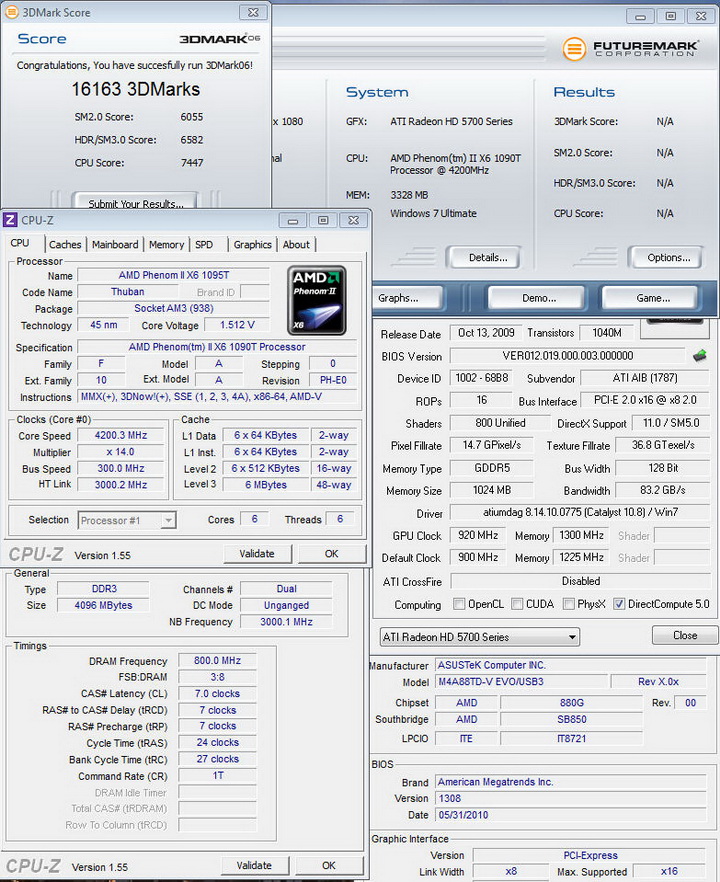This screenshot has width=720, height=882.
Task: Switch to the About tab
Action: (x=296, y=245)
